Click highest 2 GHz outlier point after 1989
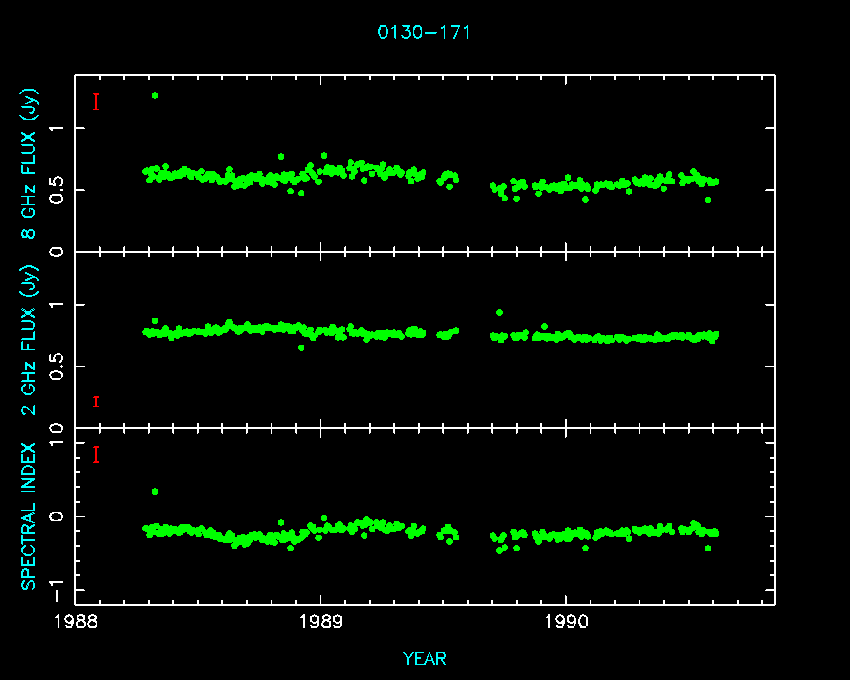The width and height of the screenshot is (850, 680). coord(499,312)
